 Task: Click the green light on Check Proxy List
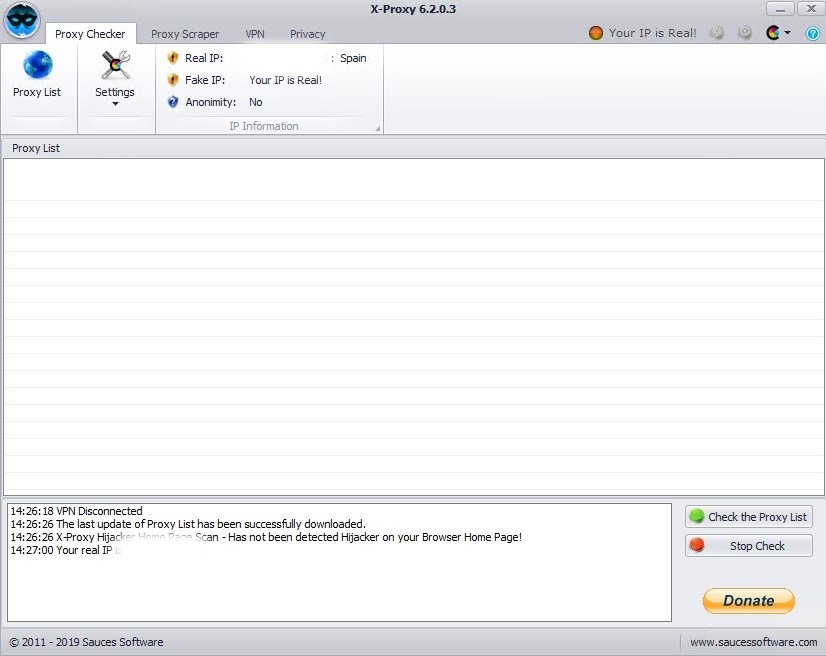coord(697,516)
